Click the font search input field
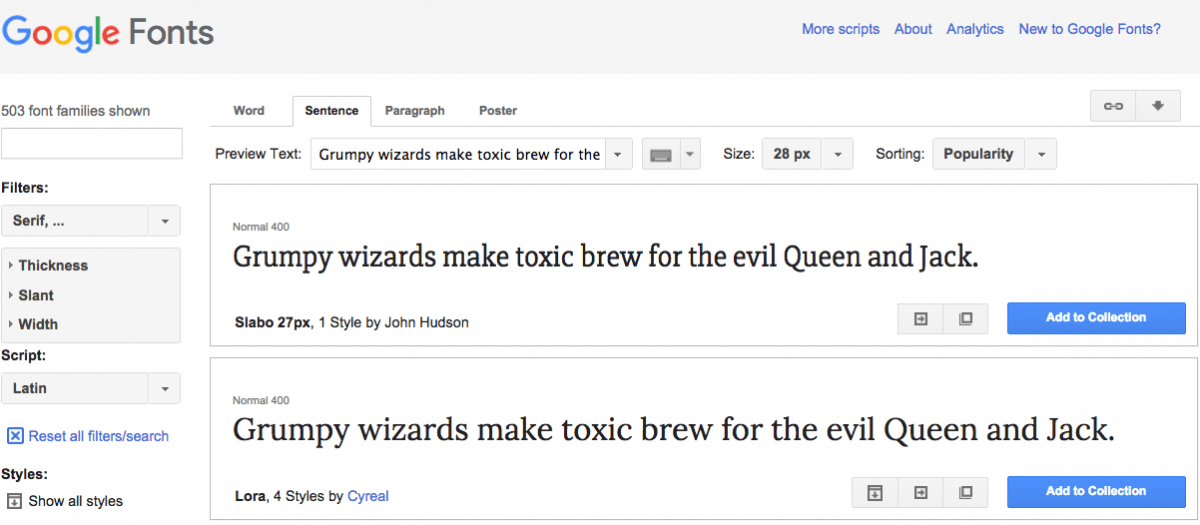 pyautogui.click(x=92, y=144)
